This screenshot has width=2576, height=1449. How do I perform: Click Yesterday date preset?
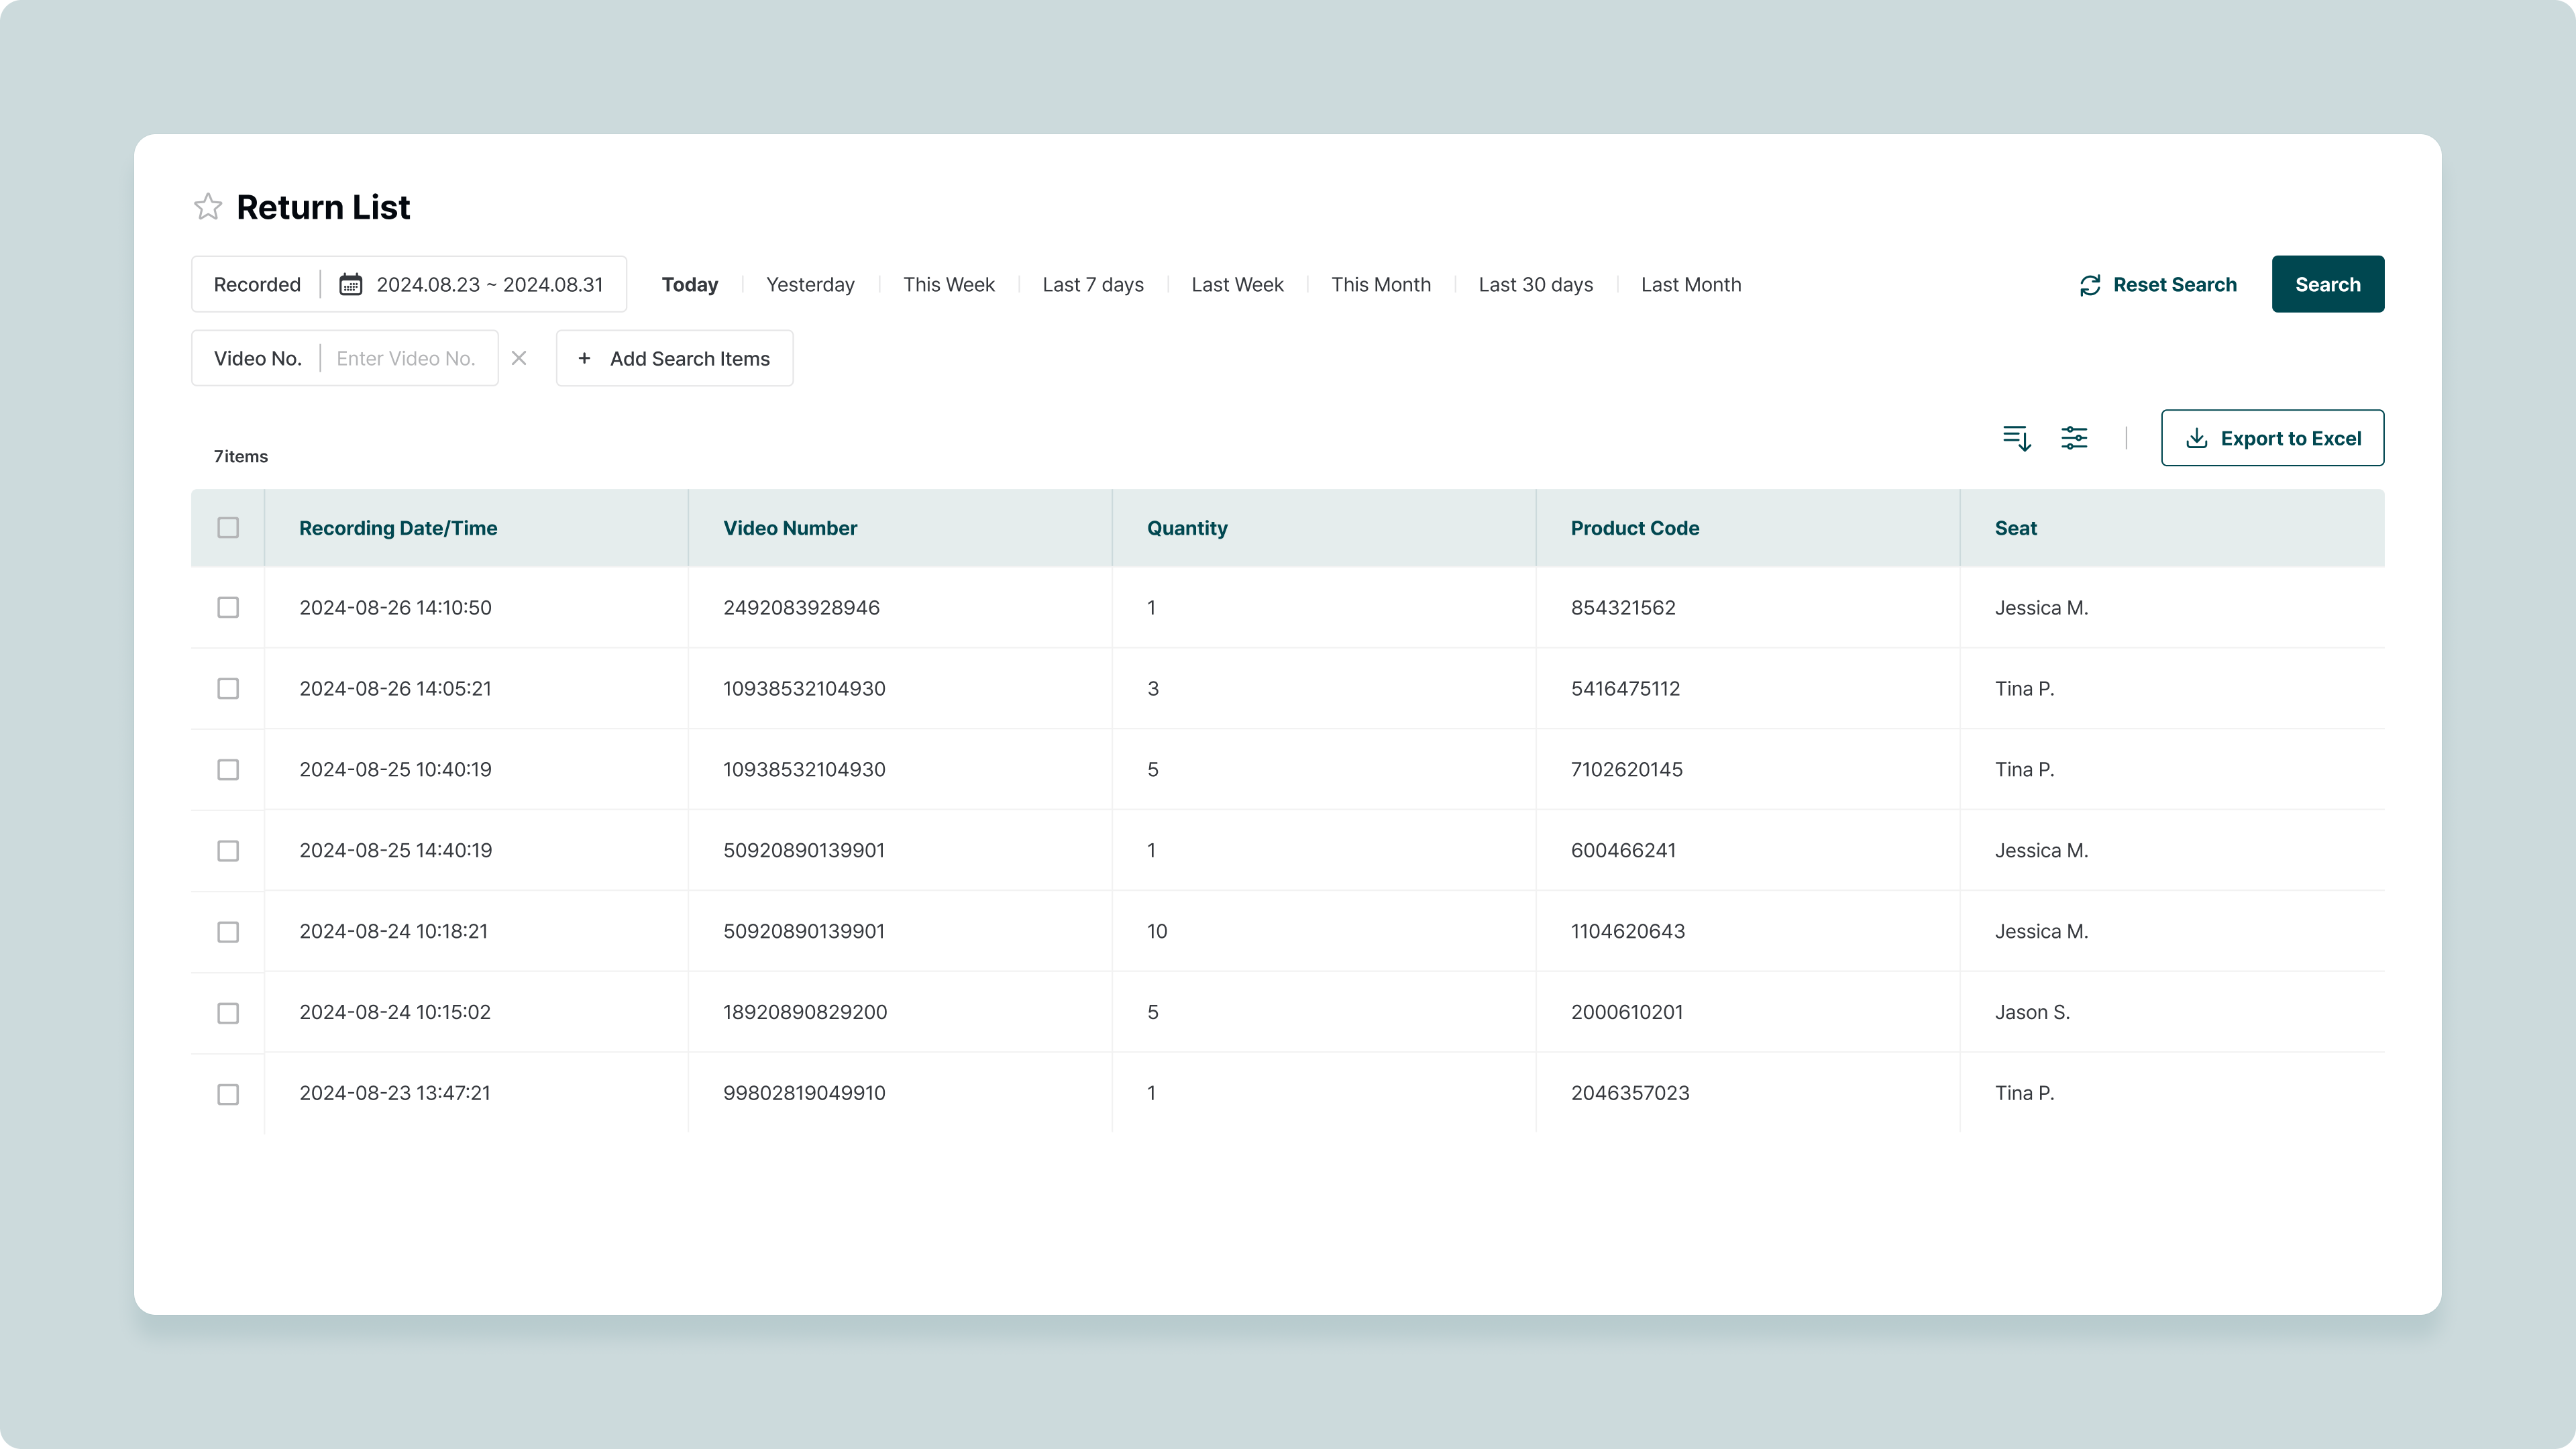click(x=810, y=285)
